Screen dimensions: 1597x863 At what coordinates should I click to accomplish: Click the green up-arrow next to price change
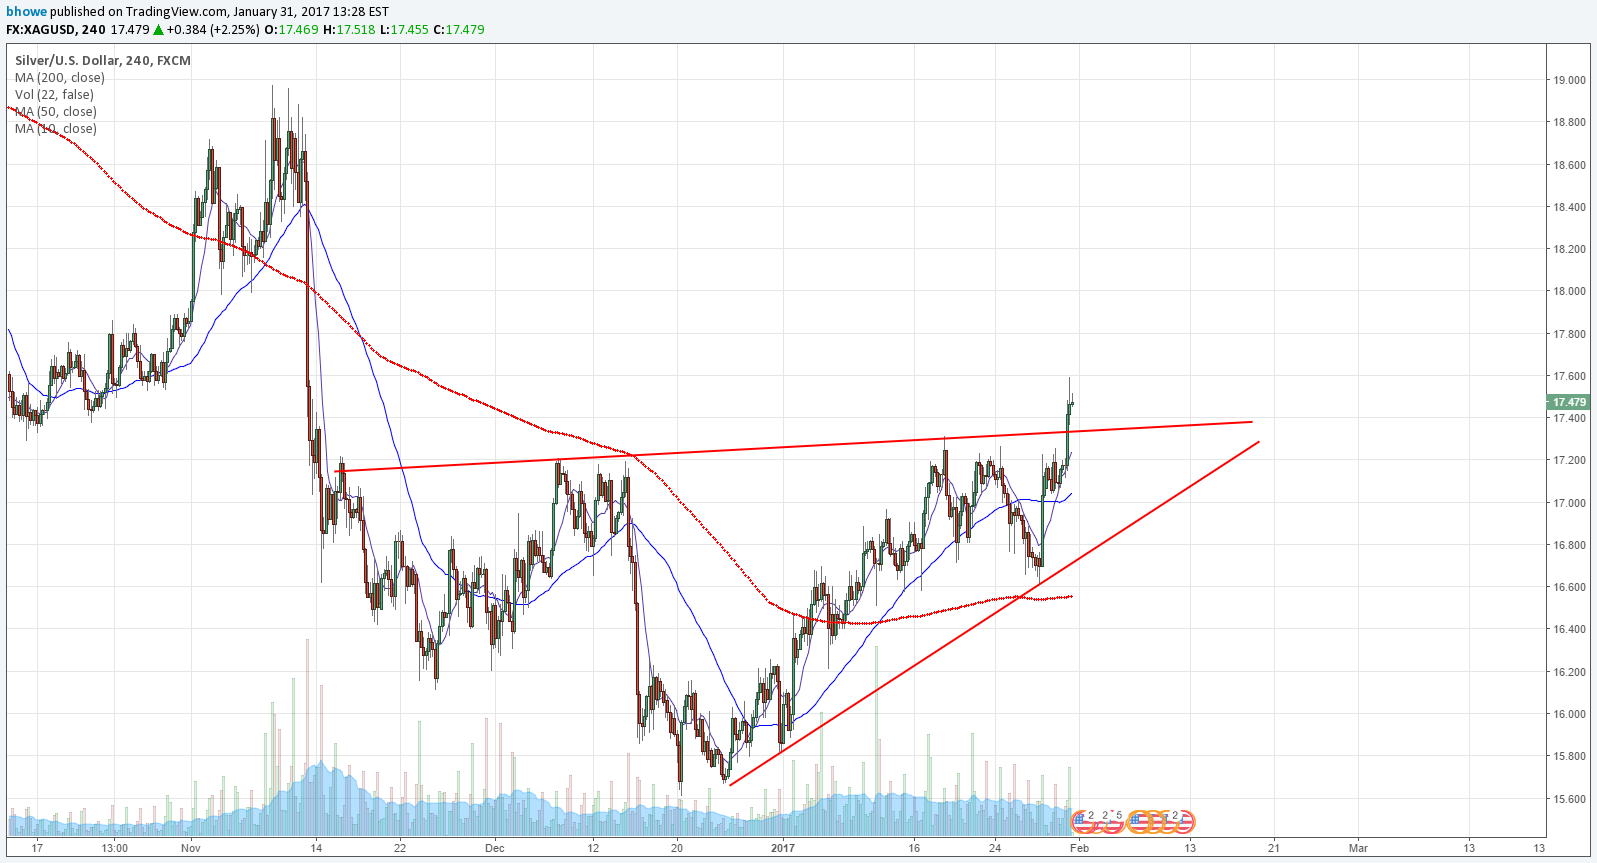pyautogui.click(x=158, y=29)
